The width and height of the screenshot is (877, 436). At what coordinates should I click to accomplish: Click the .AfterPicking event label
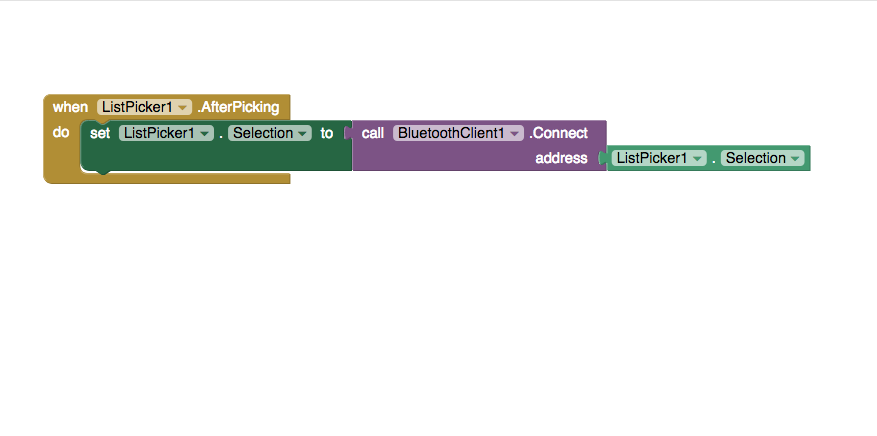pos(238,107)
